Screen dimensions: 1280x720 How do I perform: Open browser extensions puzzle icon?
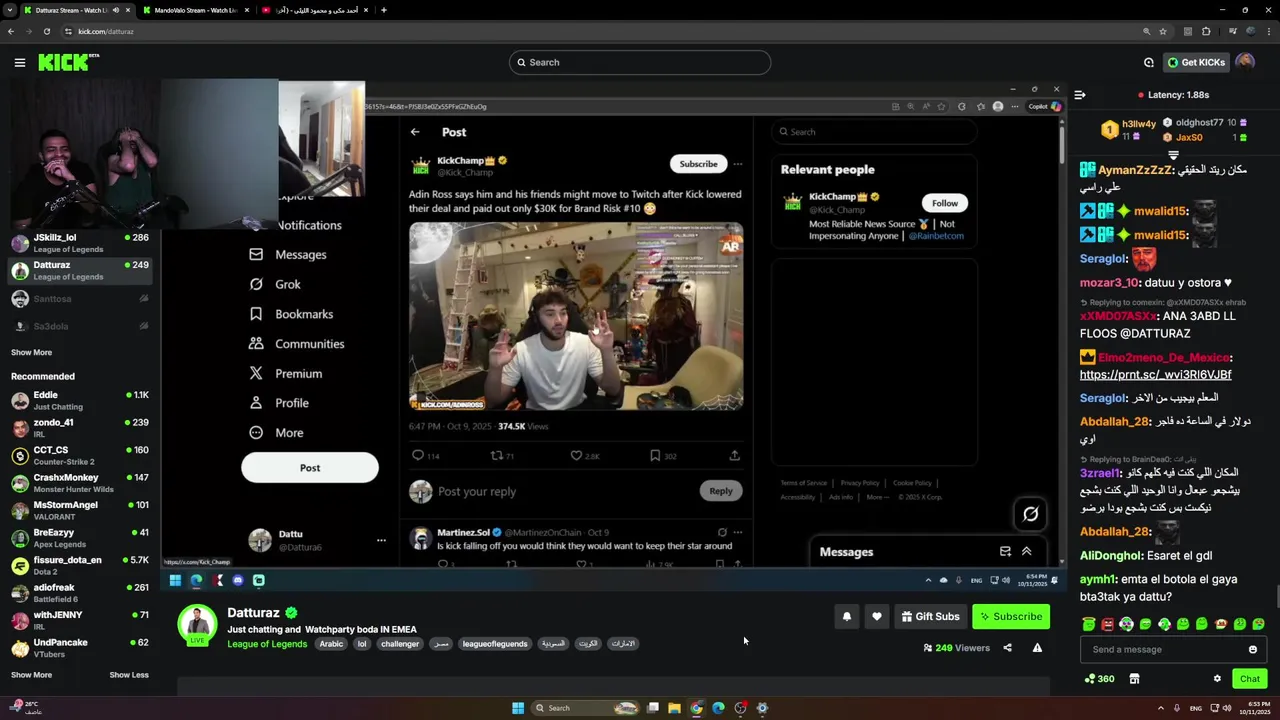pos(1207,31)
